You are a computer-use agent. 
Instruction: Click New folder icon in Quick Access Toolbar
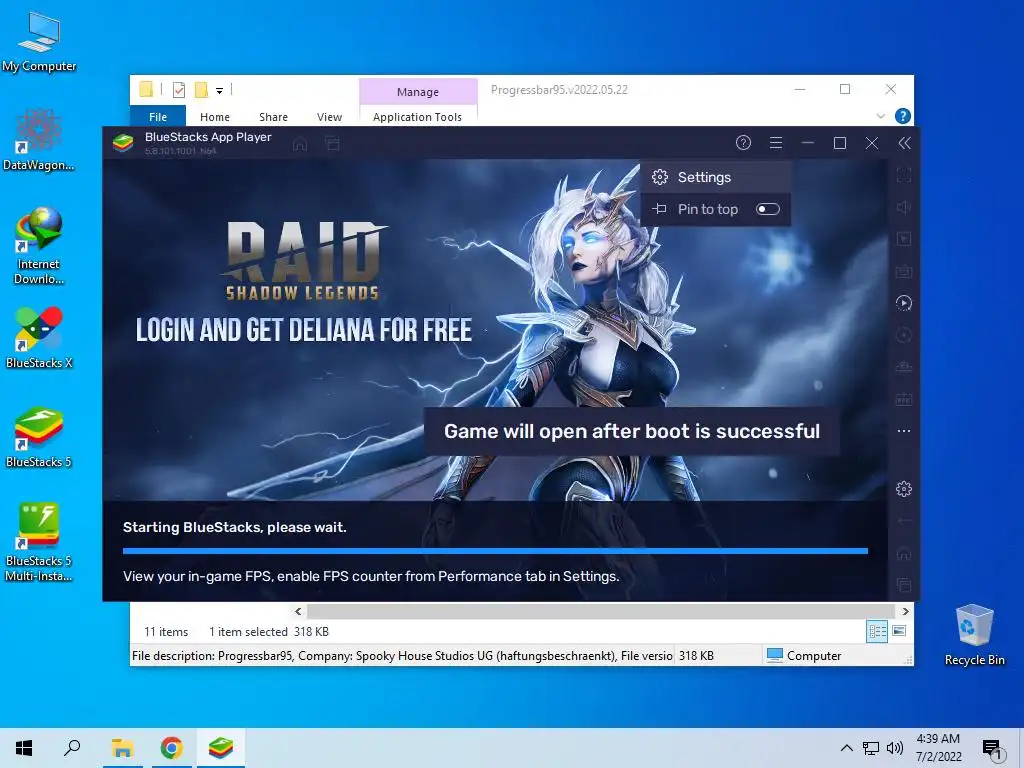tap(202, 89)
